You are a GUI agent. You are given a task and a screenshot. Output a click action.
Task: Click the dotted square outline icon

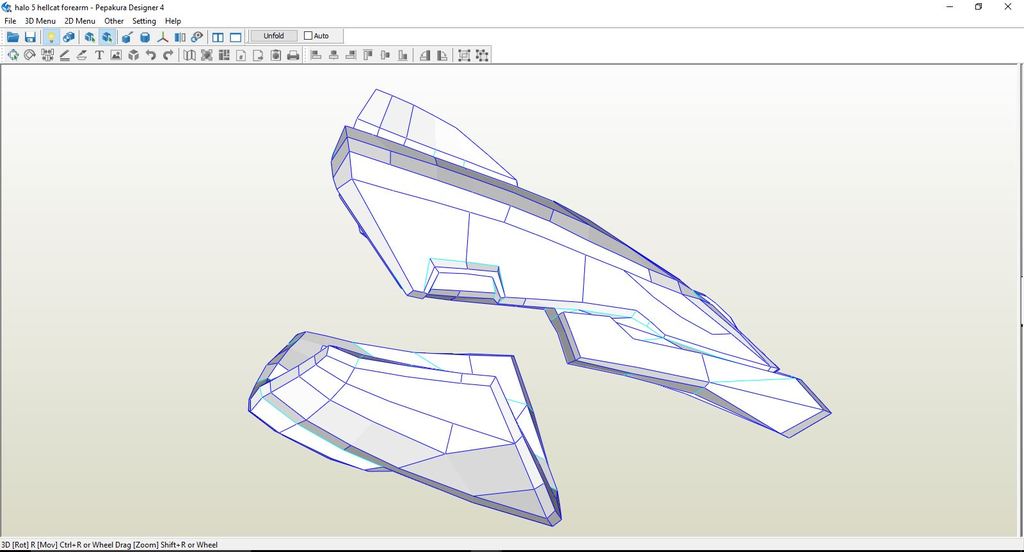click(x=482, y=56)
